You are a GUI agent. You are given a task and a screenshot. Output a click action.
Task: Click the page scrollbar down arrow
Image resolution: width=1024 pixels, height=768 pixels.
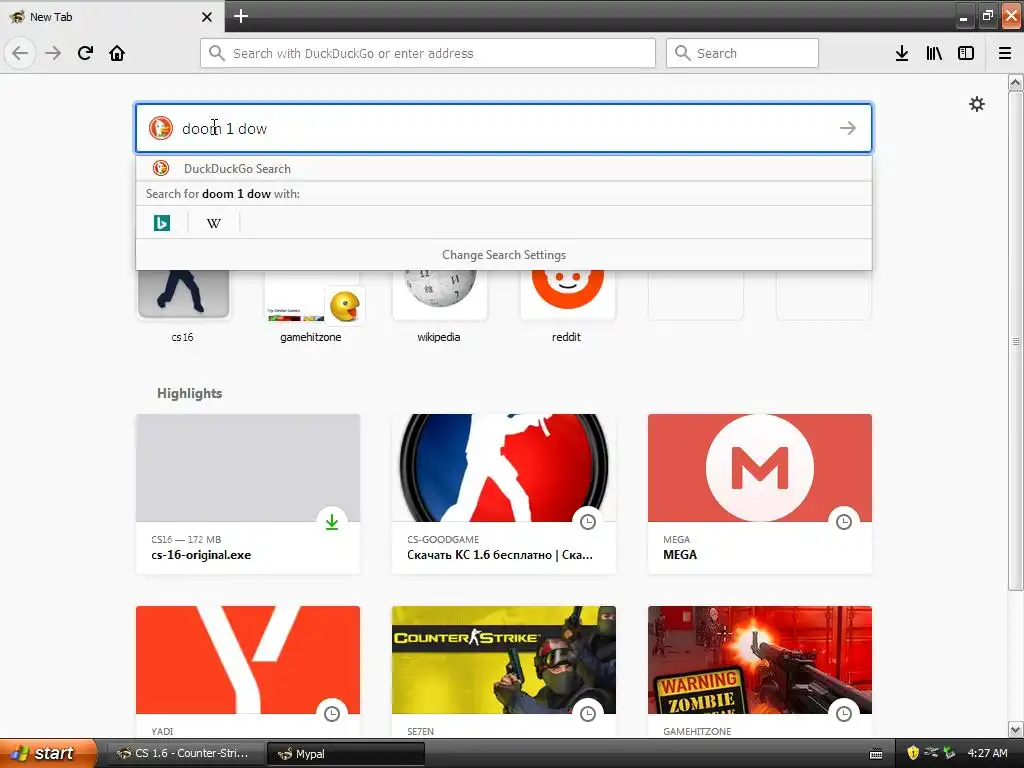[1015, 729]
